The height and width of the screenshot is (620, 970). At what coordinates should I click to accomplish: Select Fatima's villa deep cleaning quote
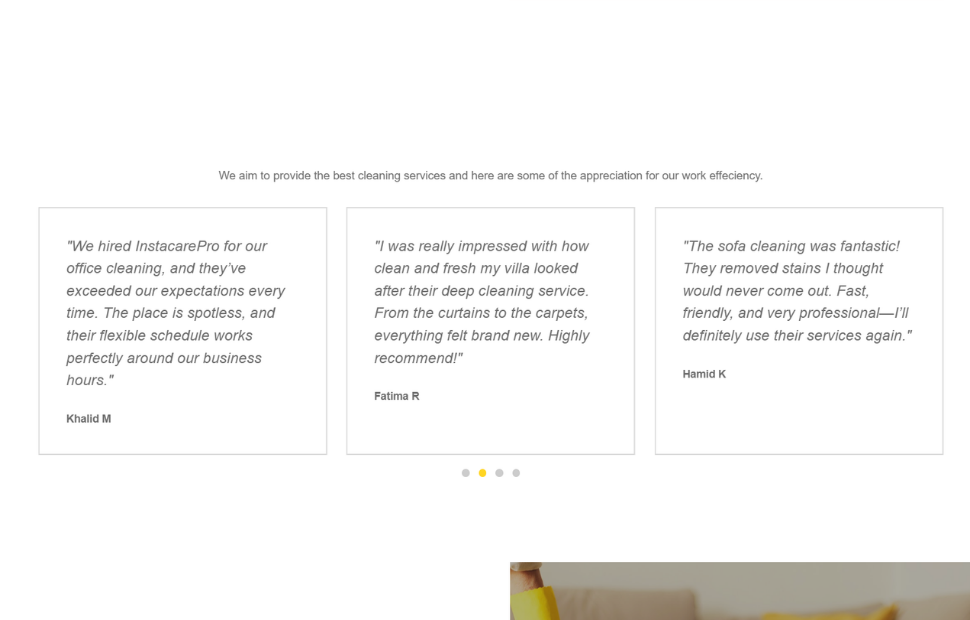tap(482, 302)
